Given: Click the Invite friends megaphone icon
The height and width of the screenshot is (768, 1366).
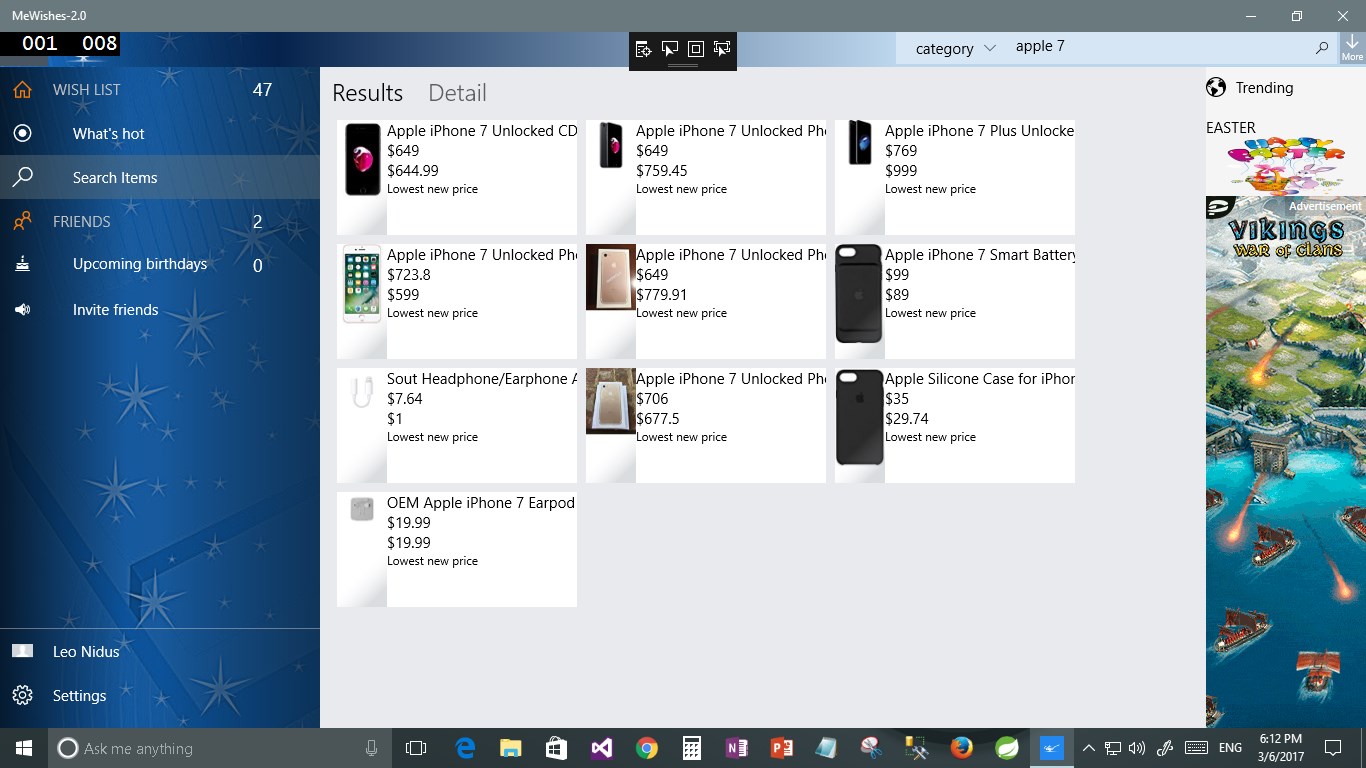Looking at the screenshot, I should (22, 309).
